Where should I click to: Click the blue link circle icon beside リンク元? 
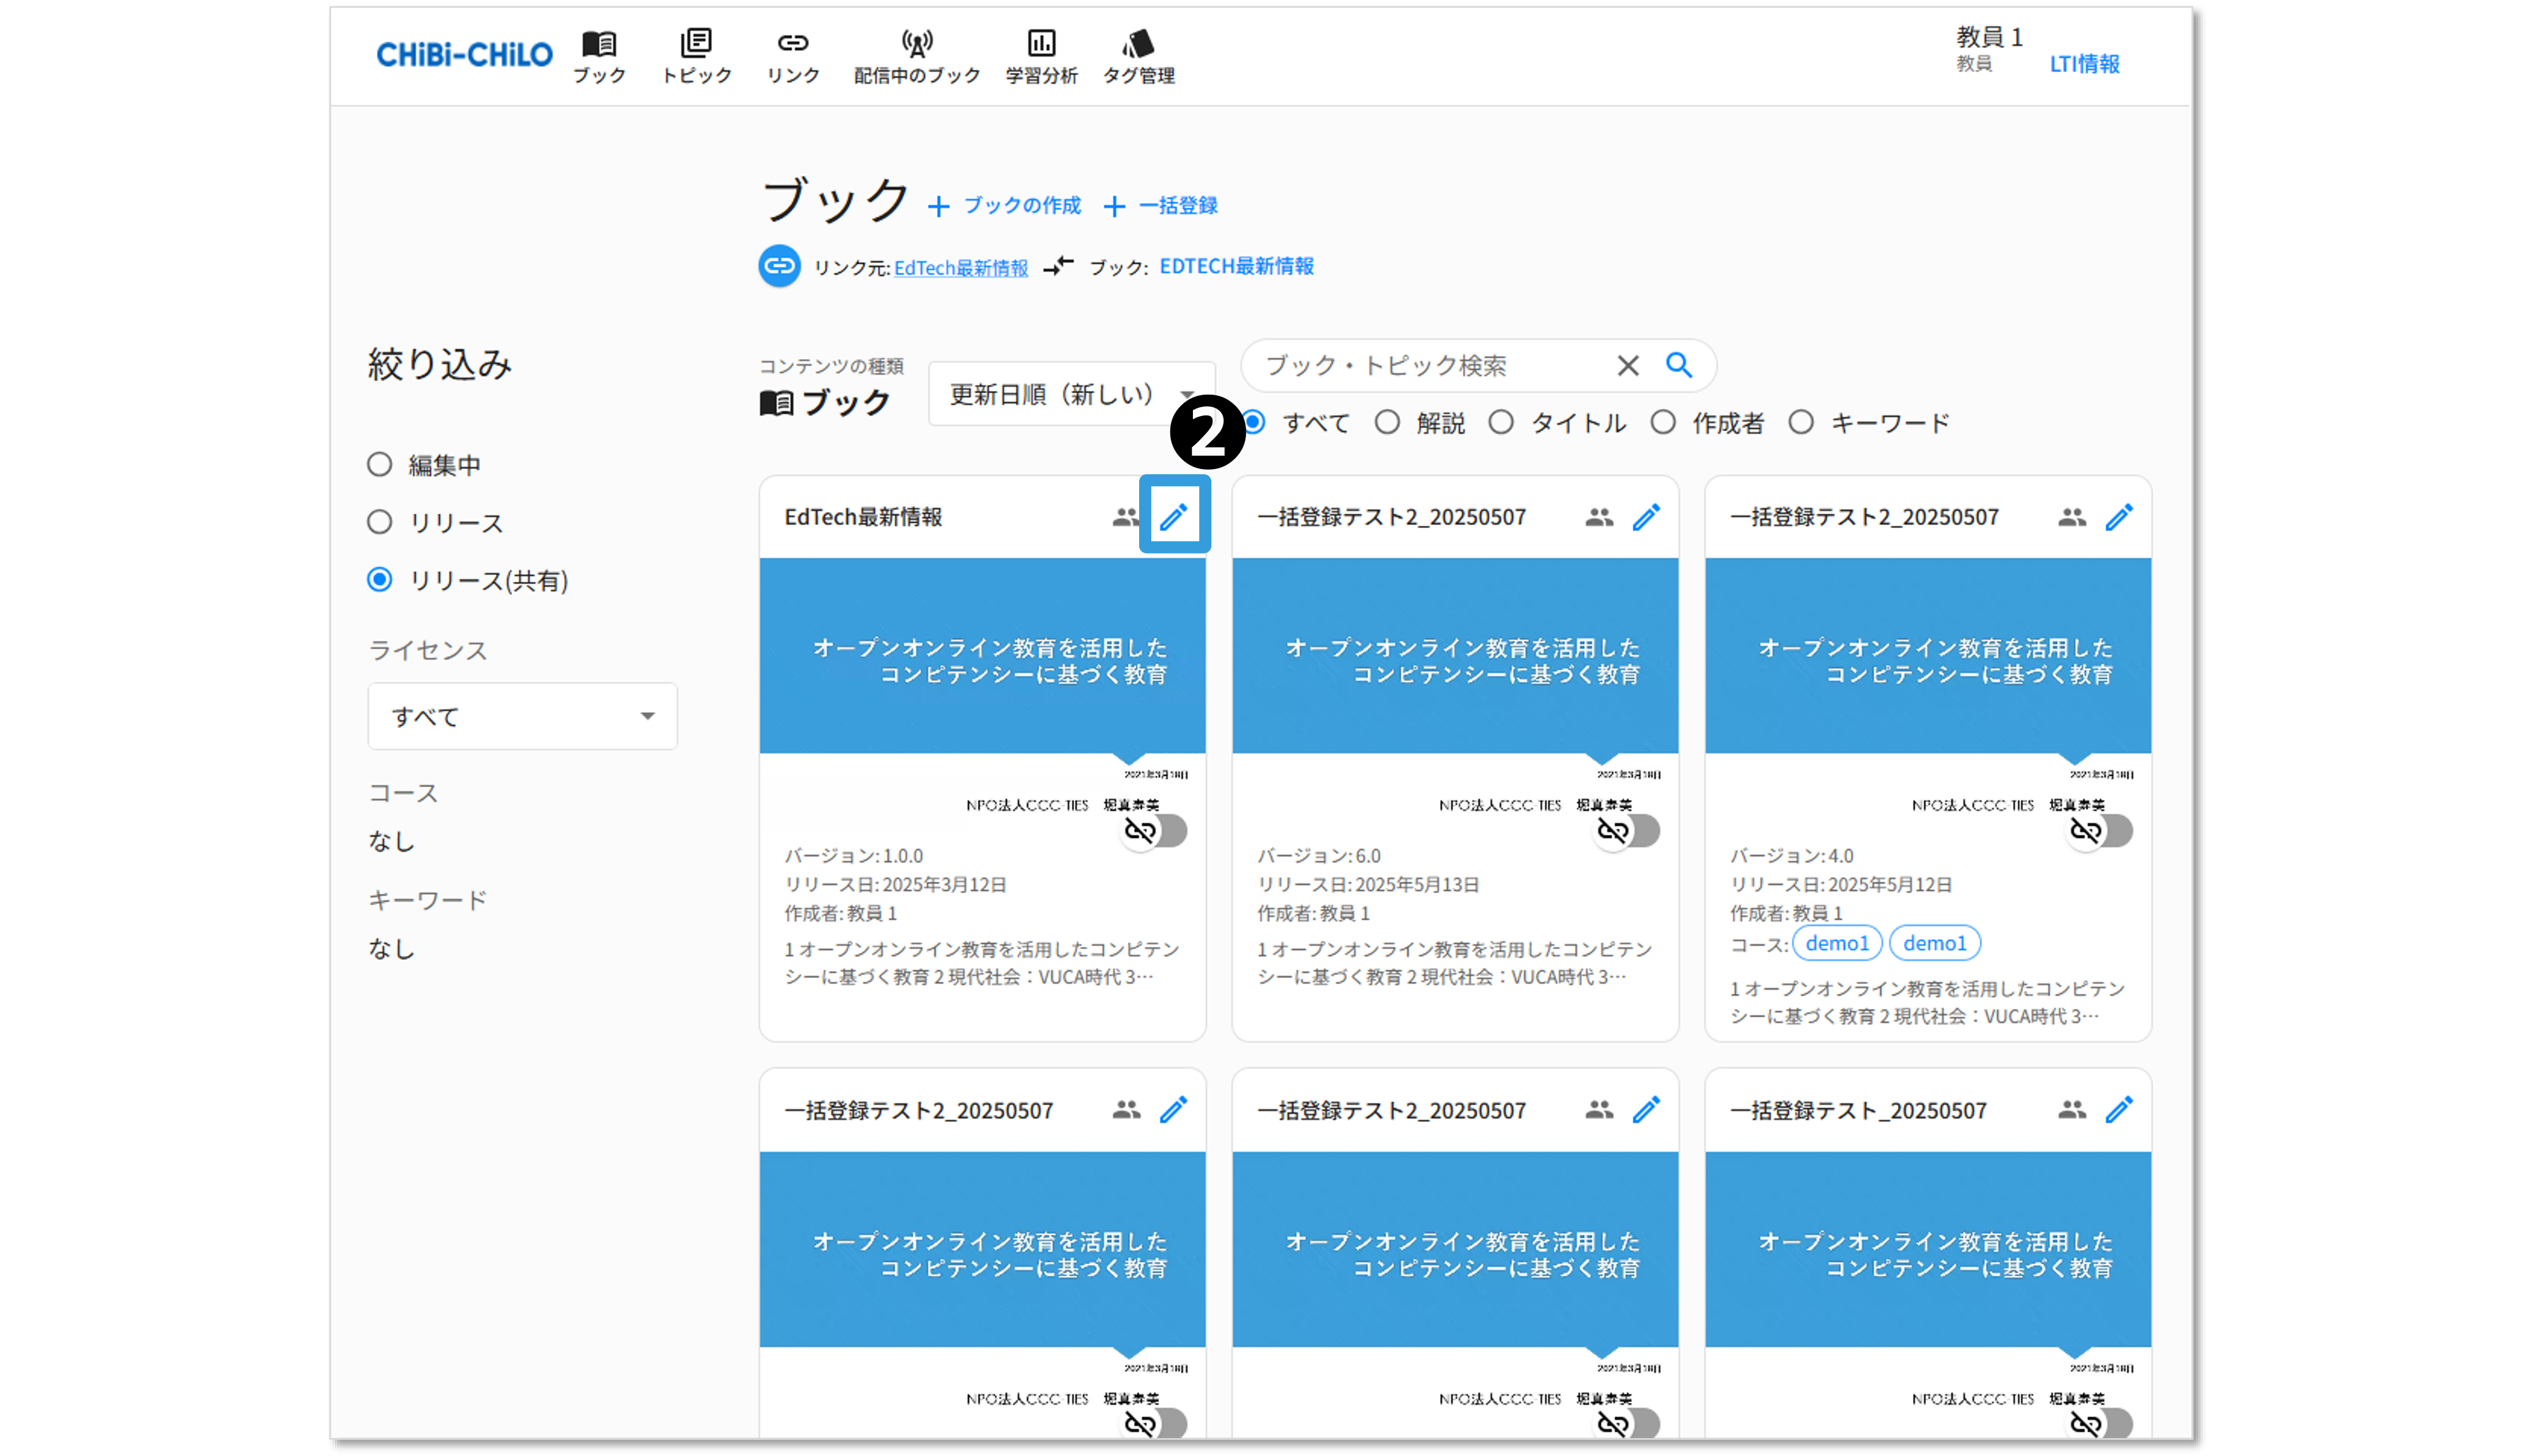coord(779,266)
